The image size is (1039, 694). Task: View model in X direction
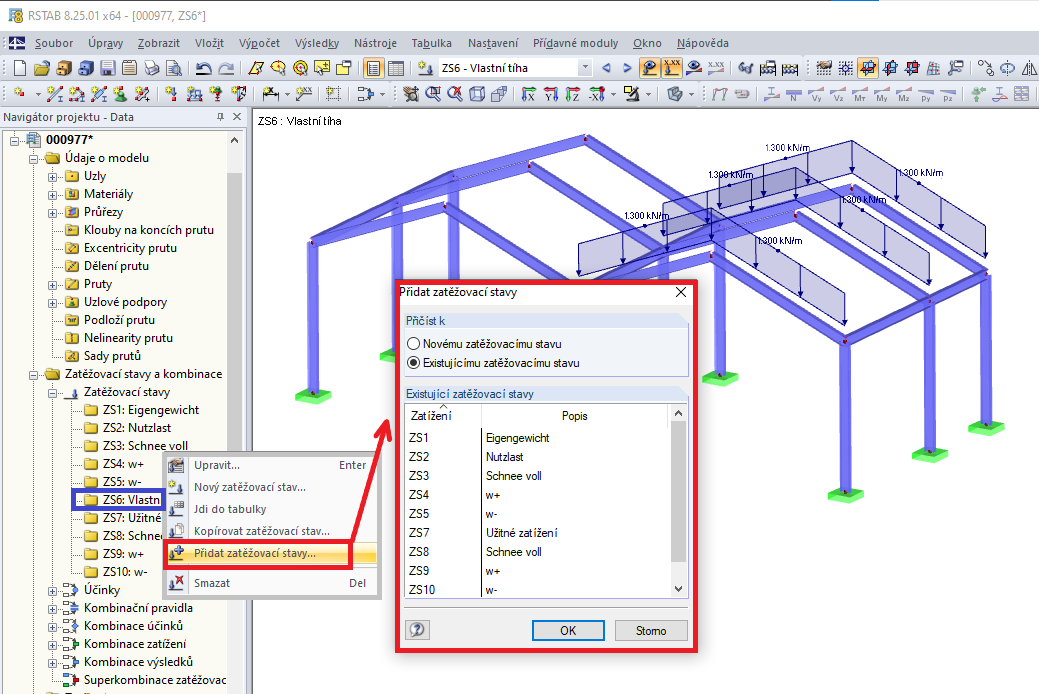pyautogui.click(x=529, y=94)
